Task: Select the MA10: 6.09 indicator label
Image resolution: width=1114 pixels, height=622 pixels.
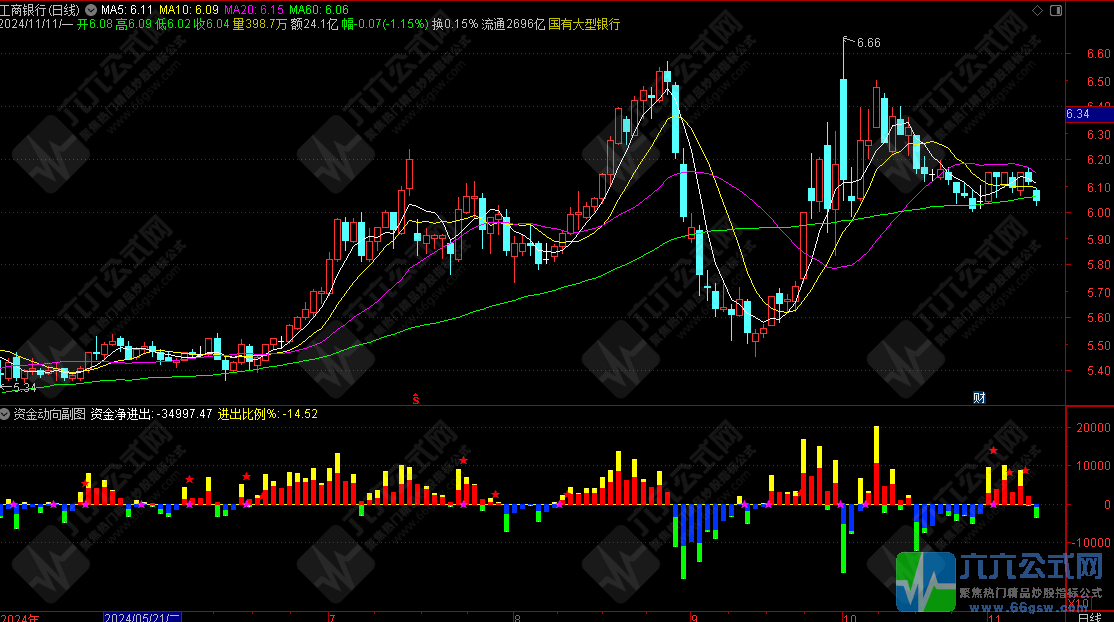Action: click(189, 10)
